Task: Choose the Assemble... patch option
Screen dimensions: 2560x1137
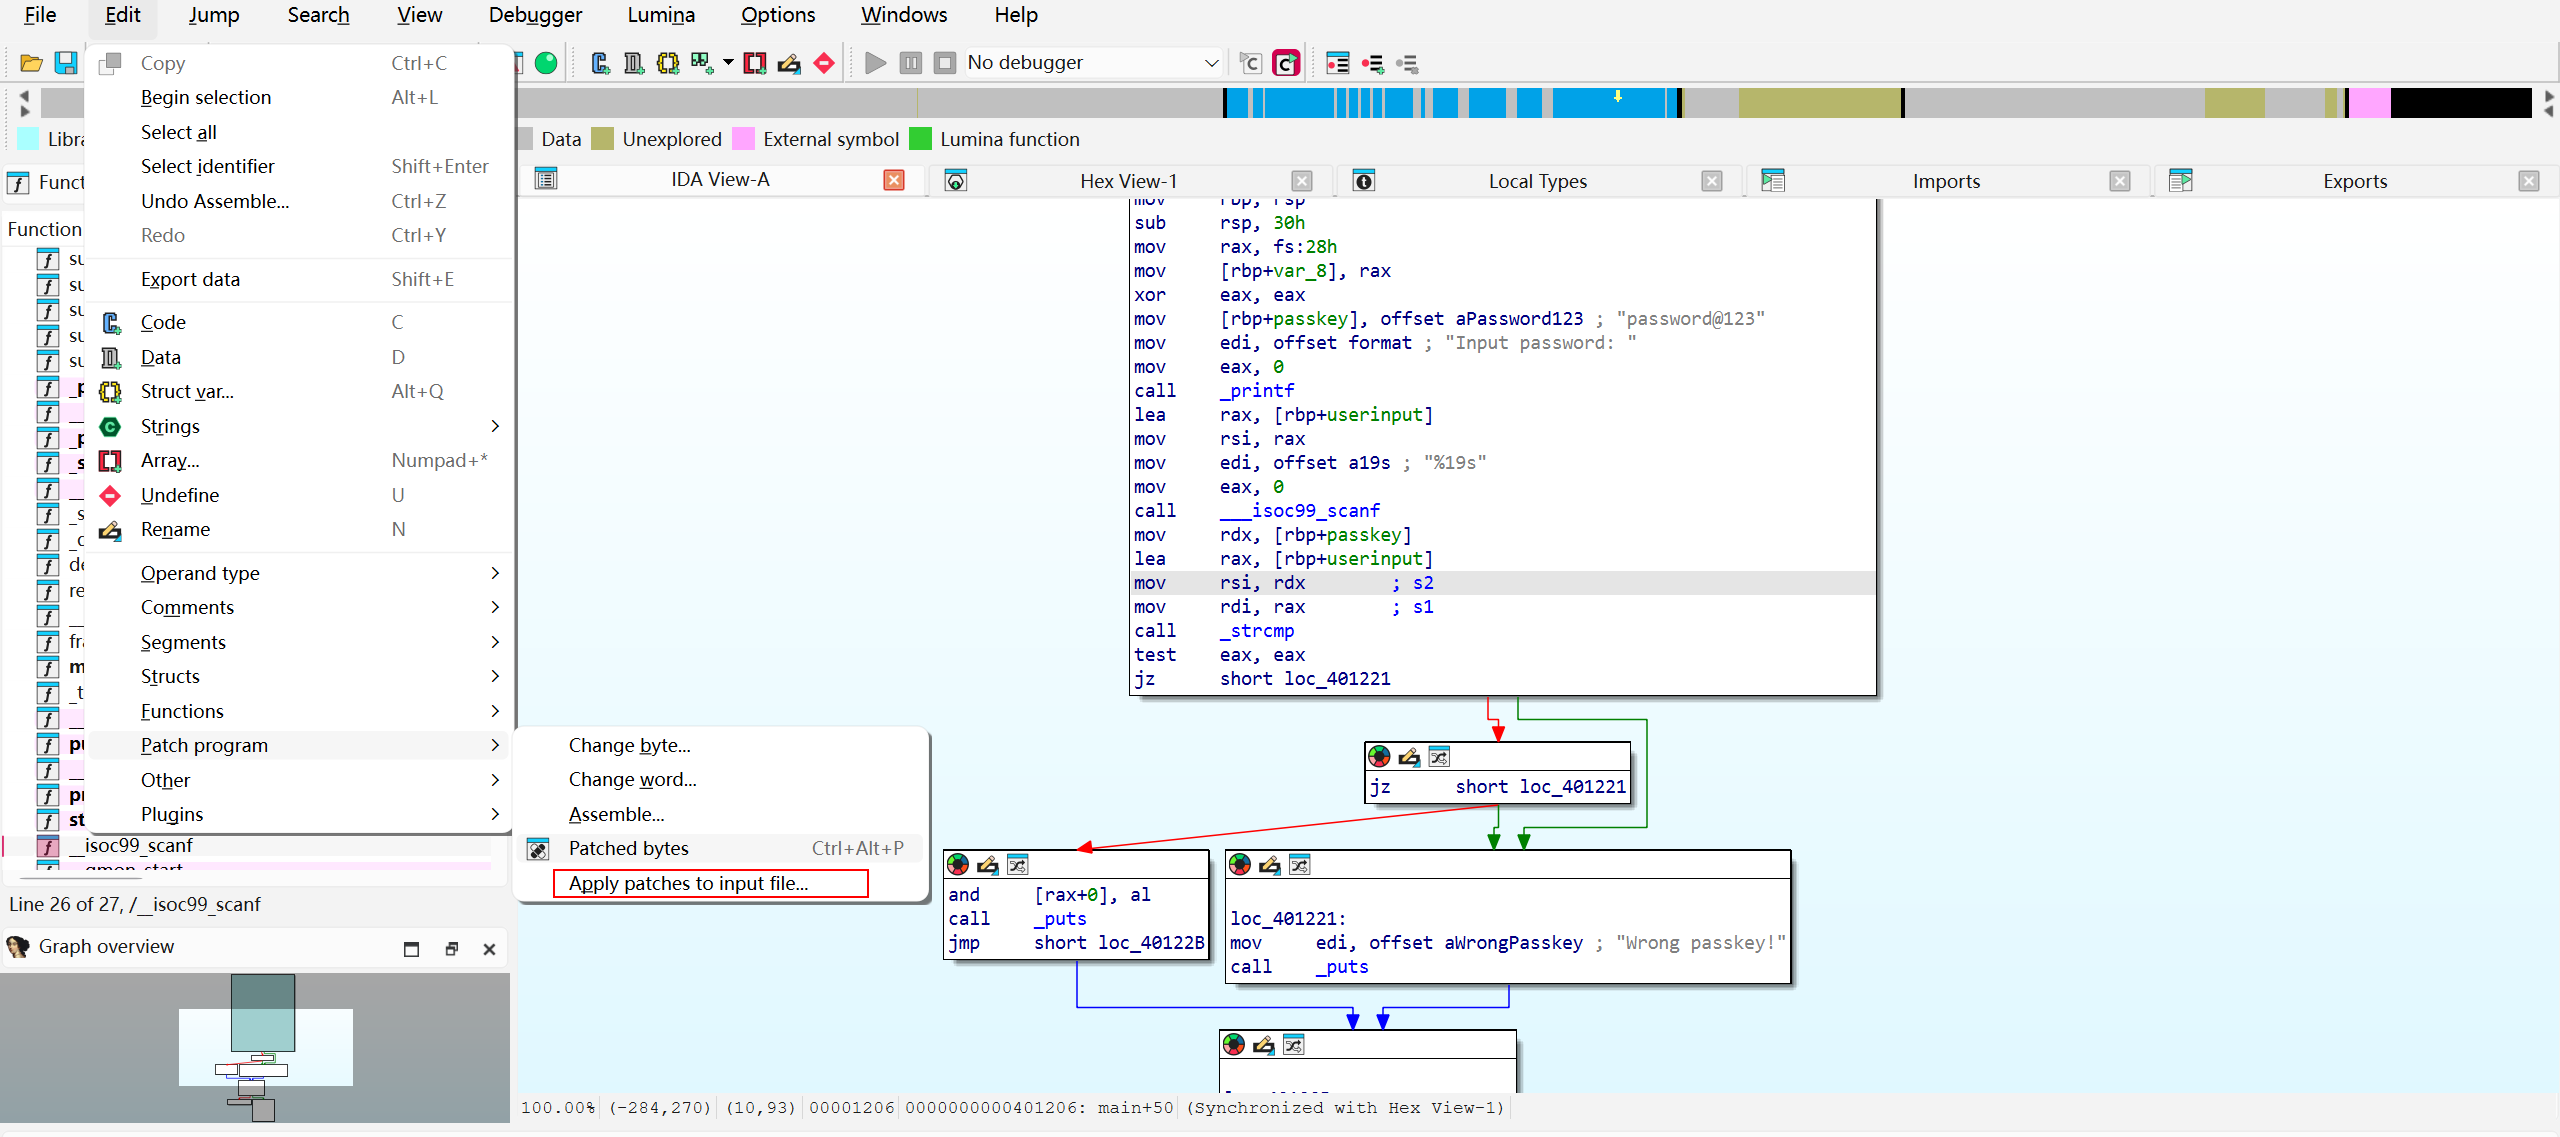Action: [617, 814]
